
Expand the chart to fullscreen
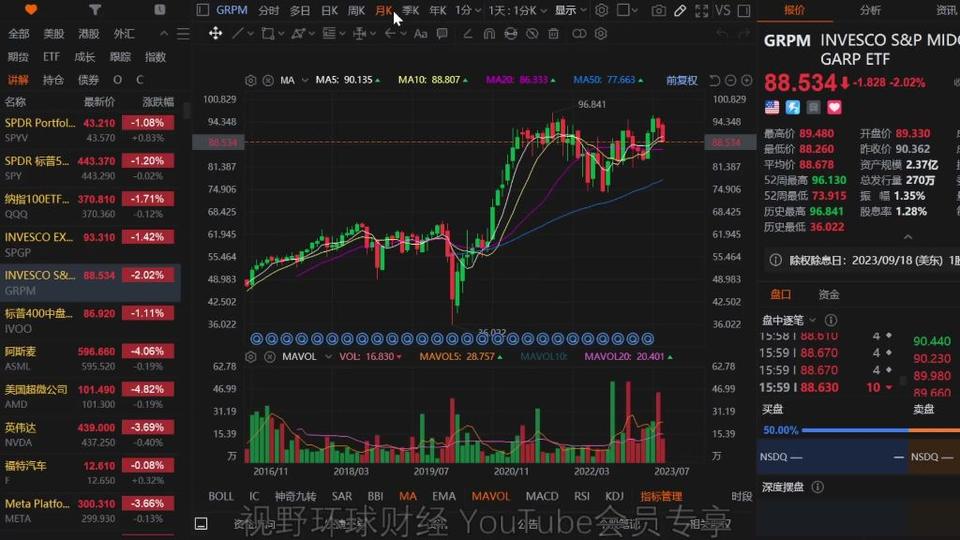coord(702,10)
